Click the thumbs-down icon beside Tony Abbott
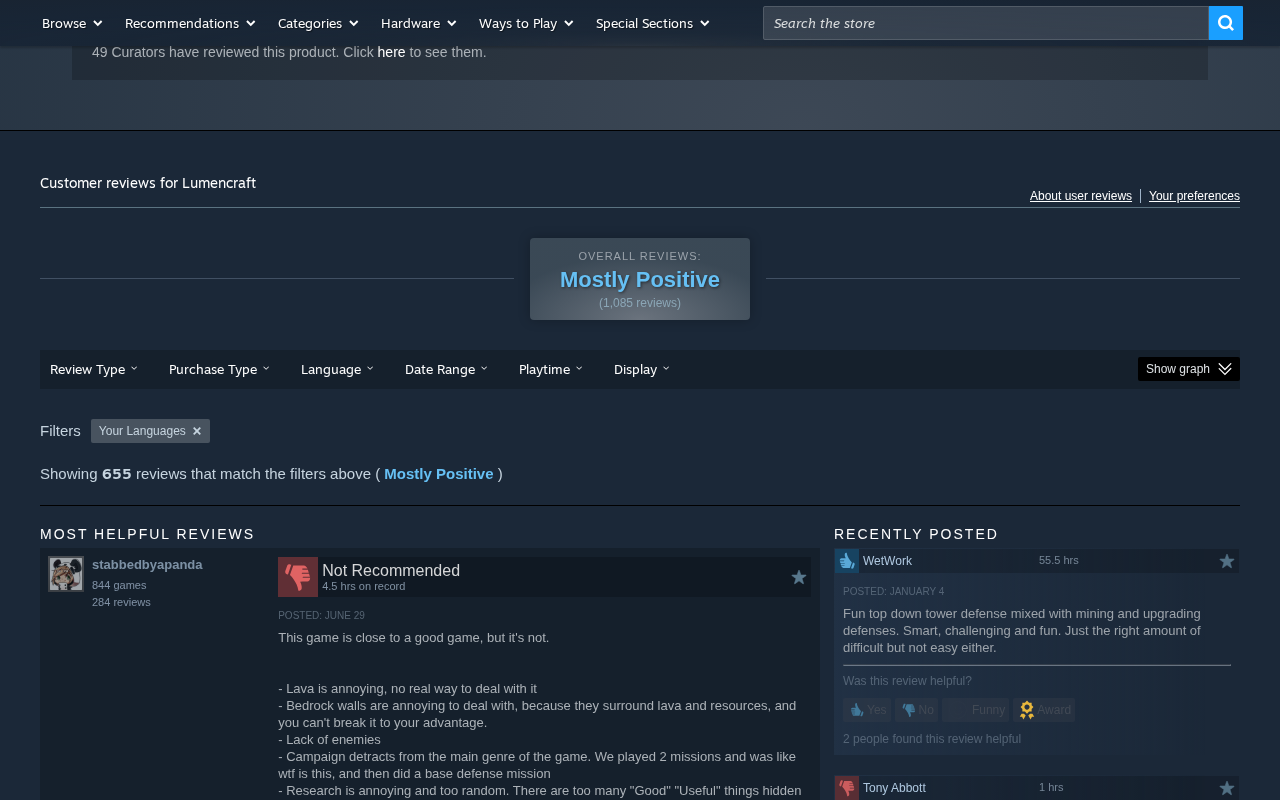This screenshot has width=1280, height=800. (x=847, y=788)
